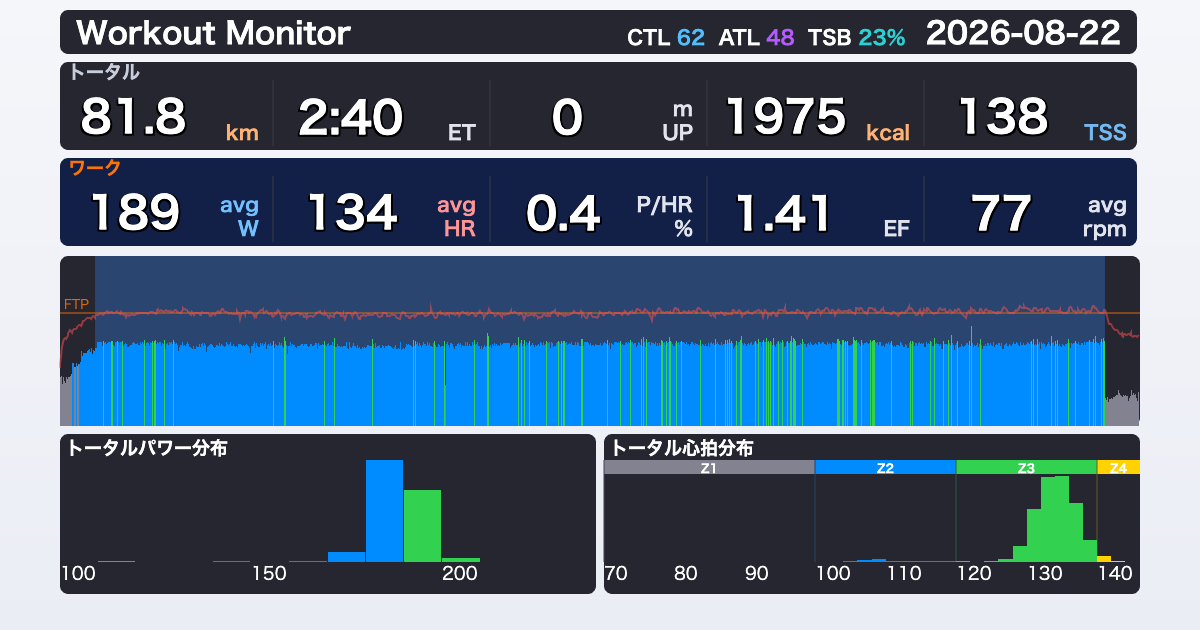Click the 1.41 EF value
Image resolution: width=1200 pixels, height=630 pixels.
[823, 212]
